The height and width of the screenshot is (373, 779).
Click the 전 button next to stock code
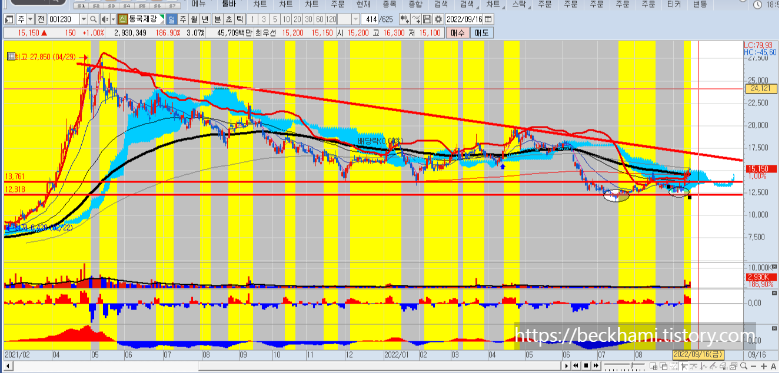[x=41, y=19]
